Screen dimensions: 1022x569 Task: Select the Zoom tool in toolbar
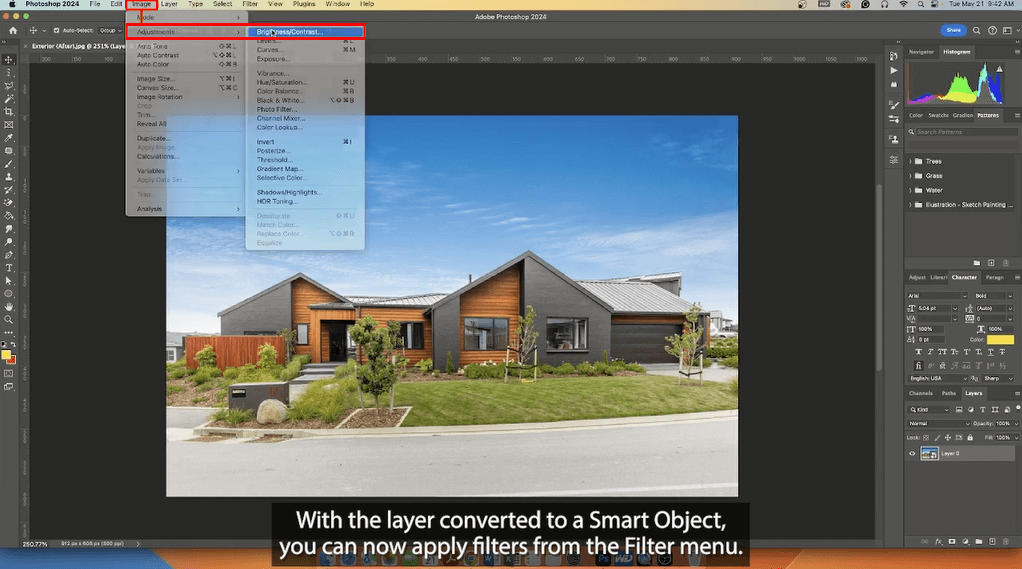[x=8, y=320]
